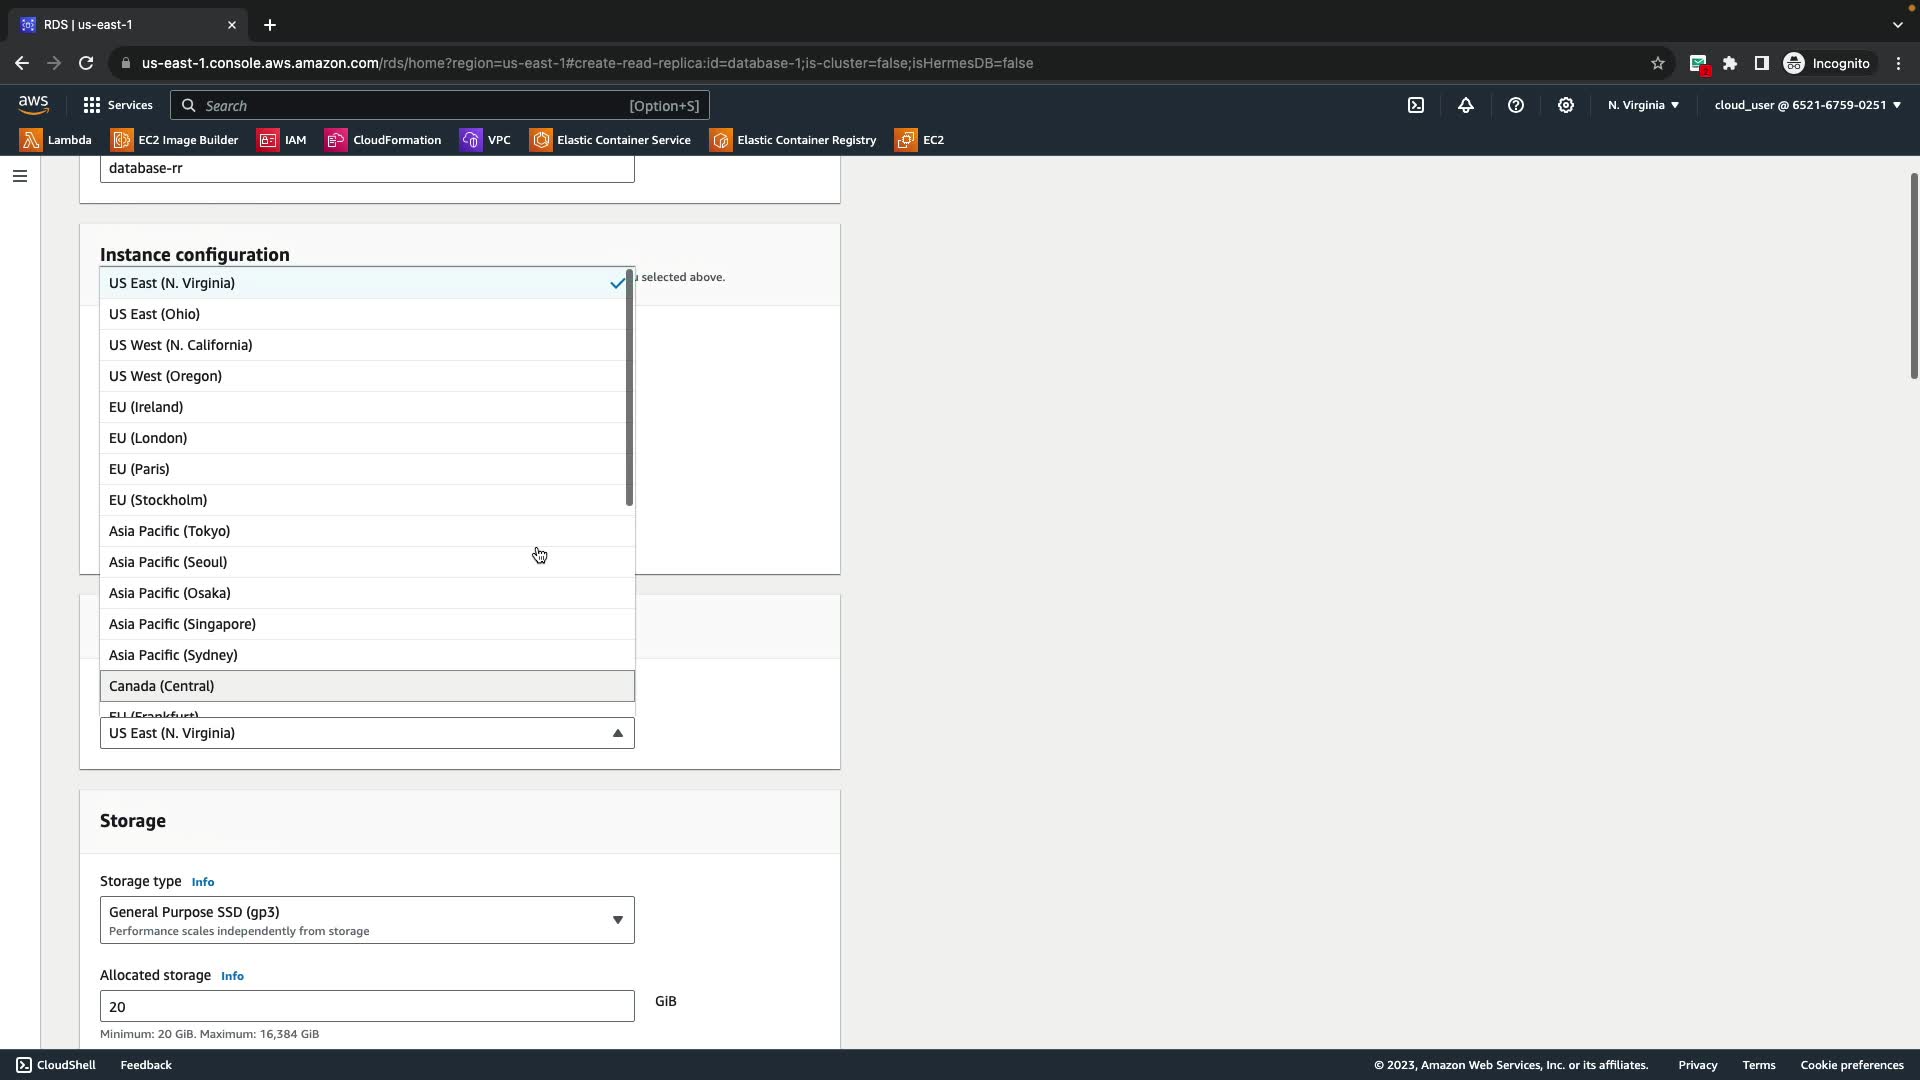Collapse the destination region dropdown showing US East

(366, 733)
